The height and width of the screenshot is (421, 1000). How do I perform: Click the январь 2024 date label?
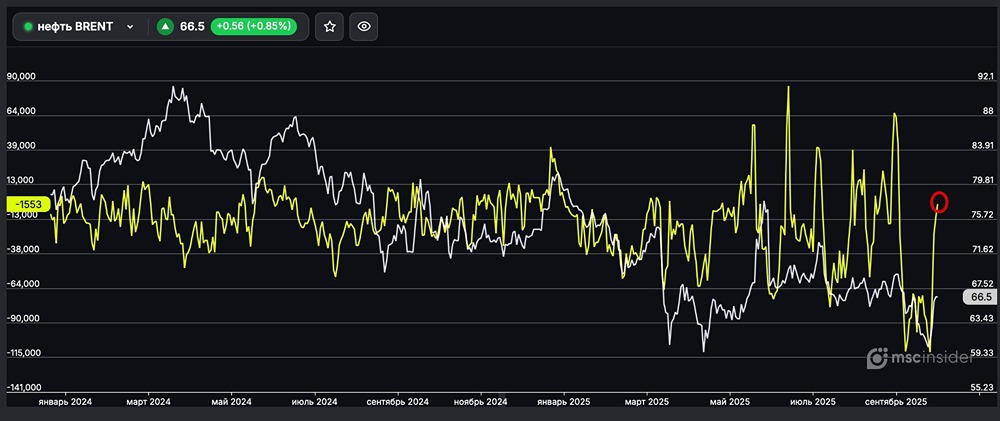click(x=65, y=401)
